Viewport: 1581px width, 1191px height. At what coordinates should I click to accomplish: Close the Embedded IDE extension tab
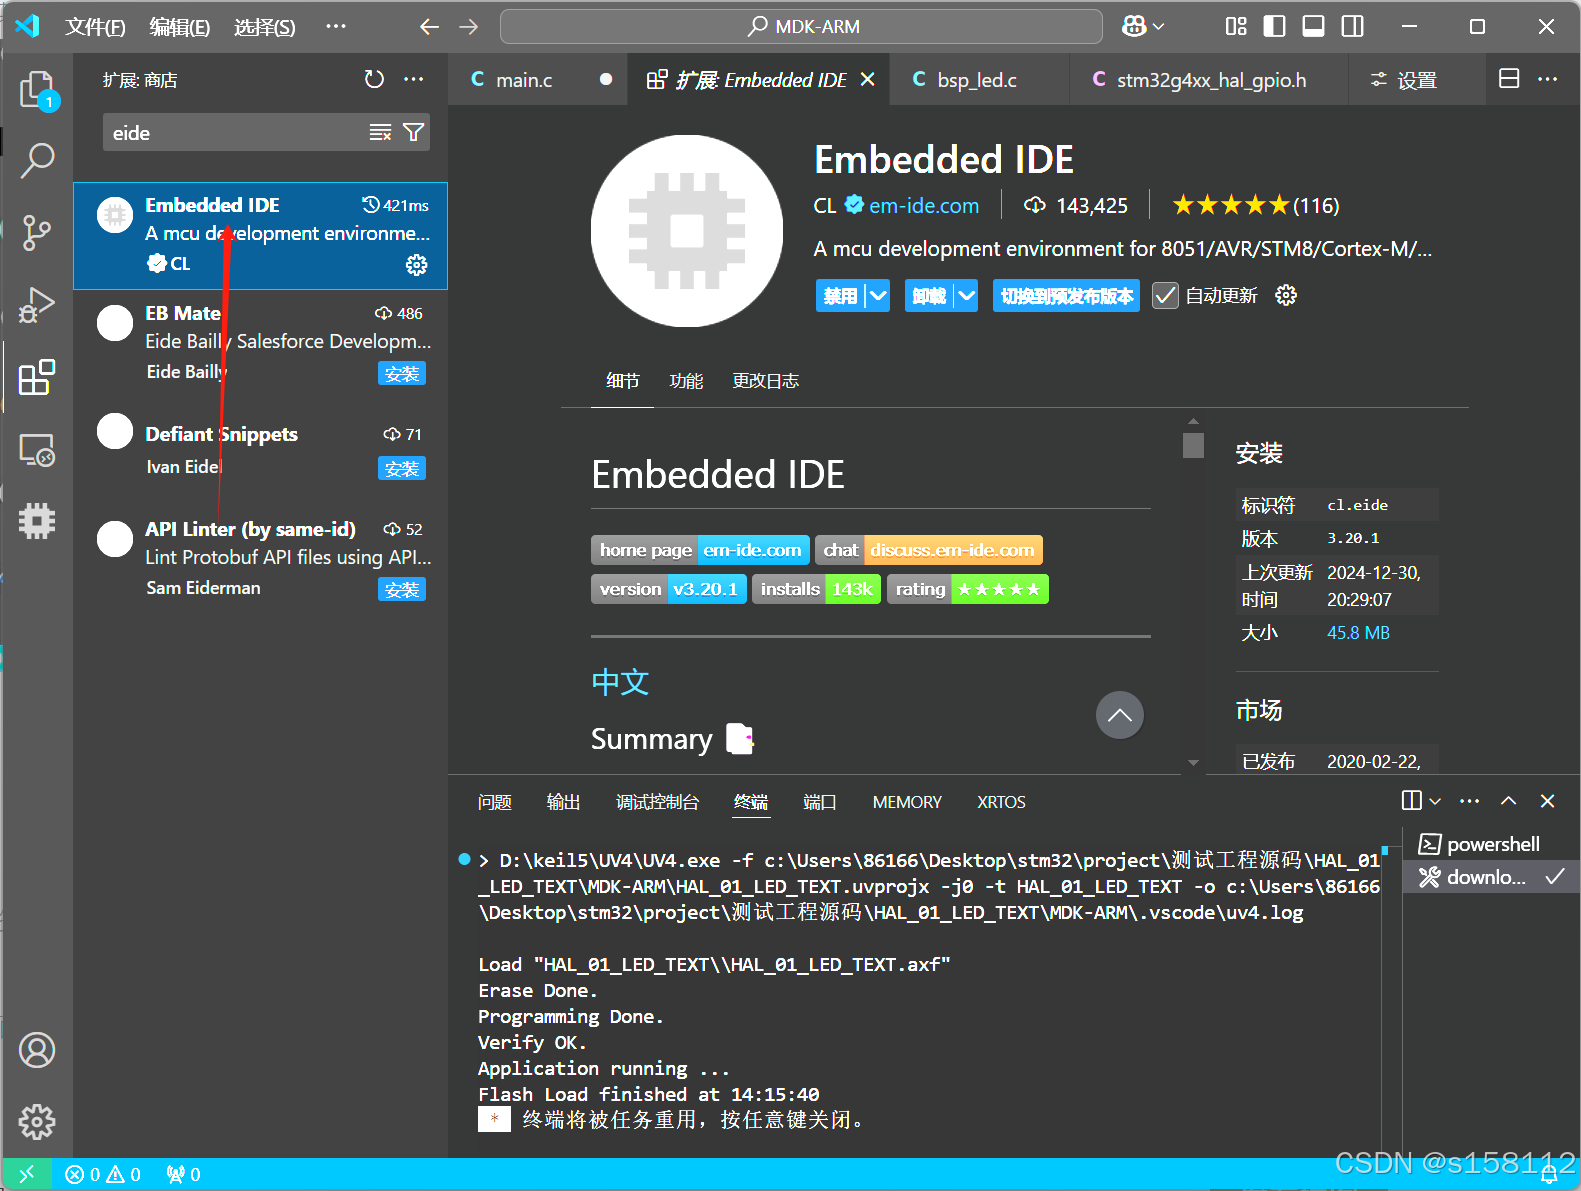[x=868, y=79]
